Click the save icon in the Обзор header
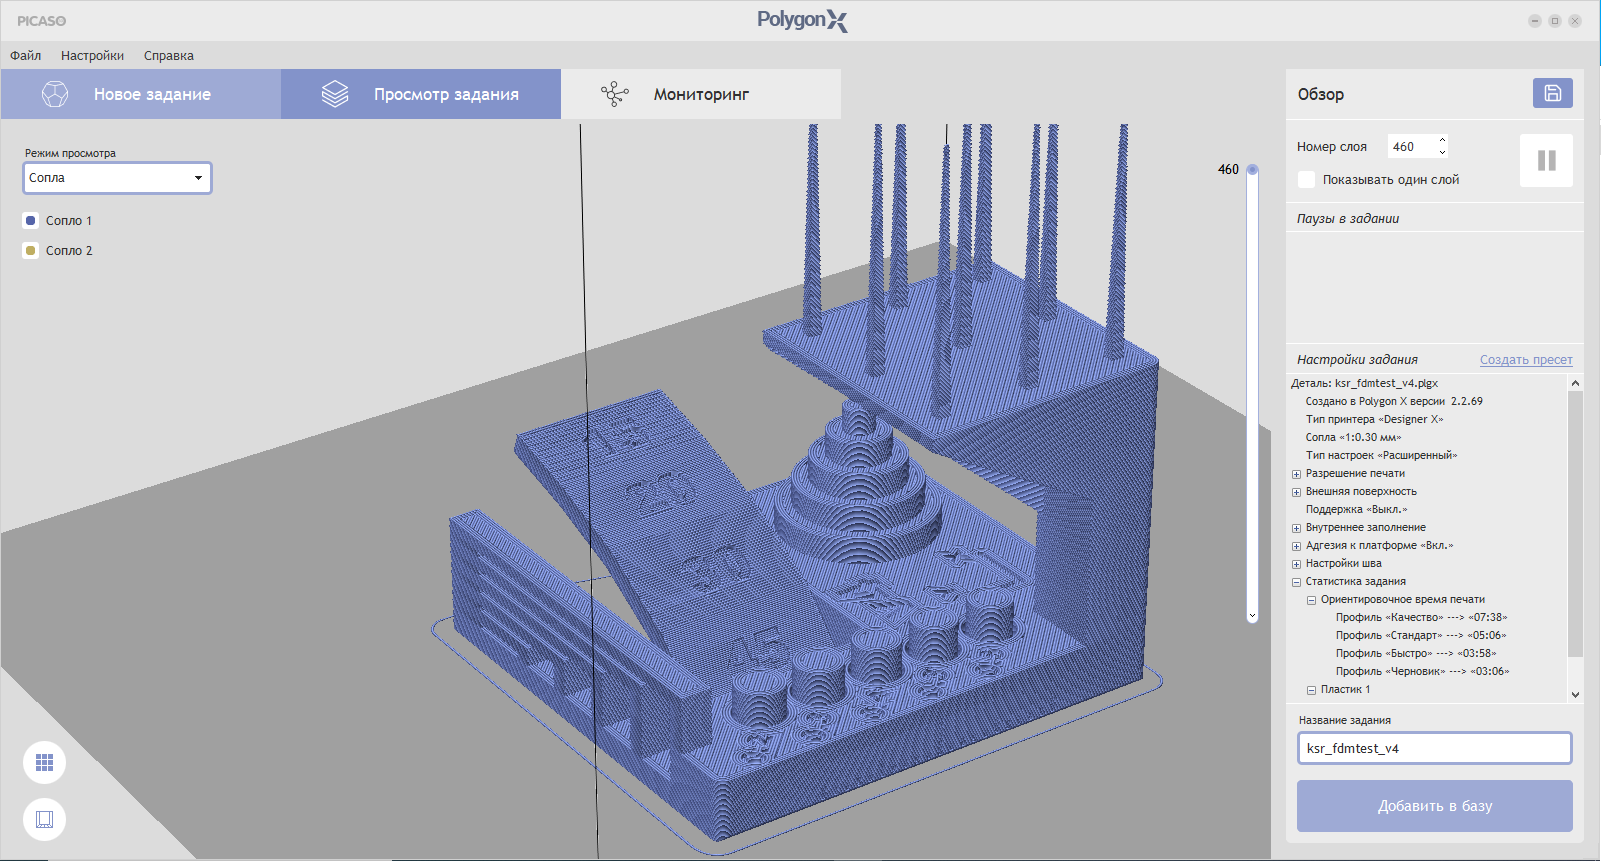1601x861 pixels. coord(1552,93)
